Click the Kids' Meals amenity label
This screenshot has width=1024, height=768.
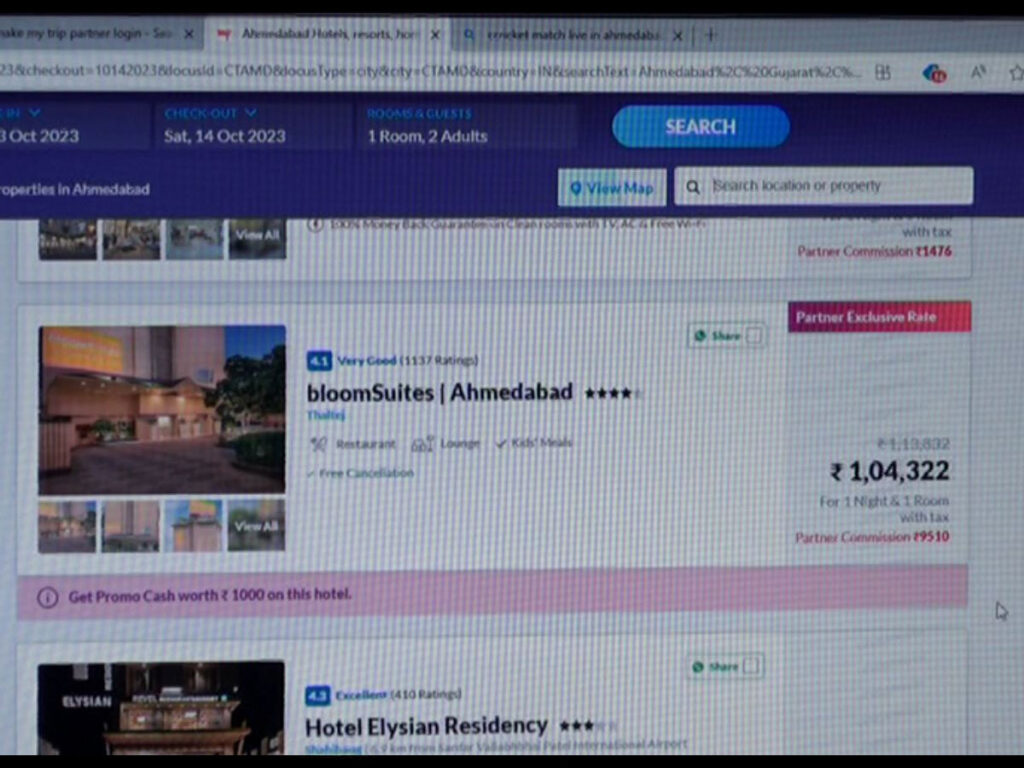click(541, 443)
